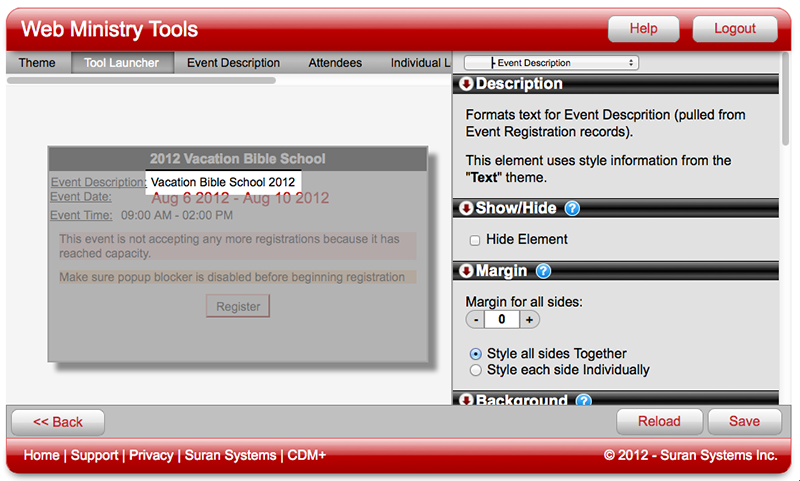
Task: Collapse the Show/Hide section arrow icon
Action: 466,208
